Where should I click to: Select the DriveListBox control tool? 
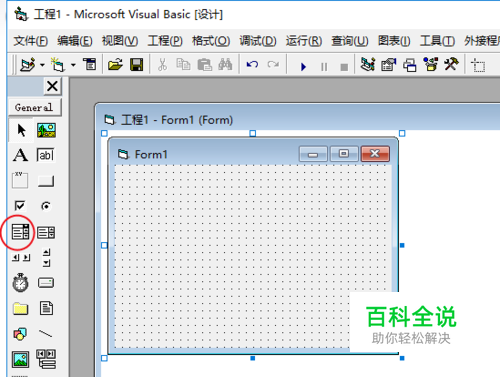coord(46,283)
